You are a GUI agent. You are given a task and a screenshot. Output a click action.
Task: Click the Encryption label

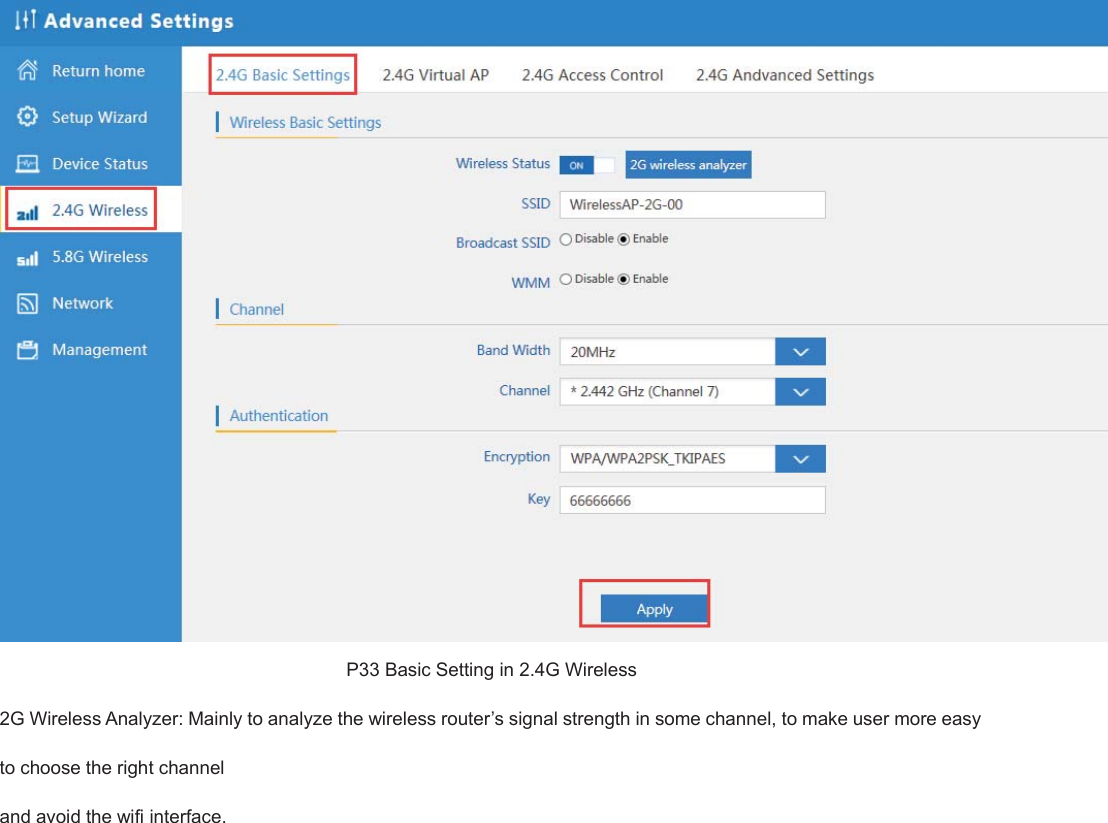coord(517,456)
